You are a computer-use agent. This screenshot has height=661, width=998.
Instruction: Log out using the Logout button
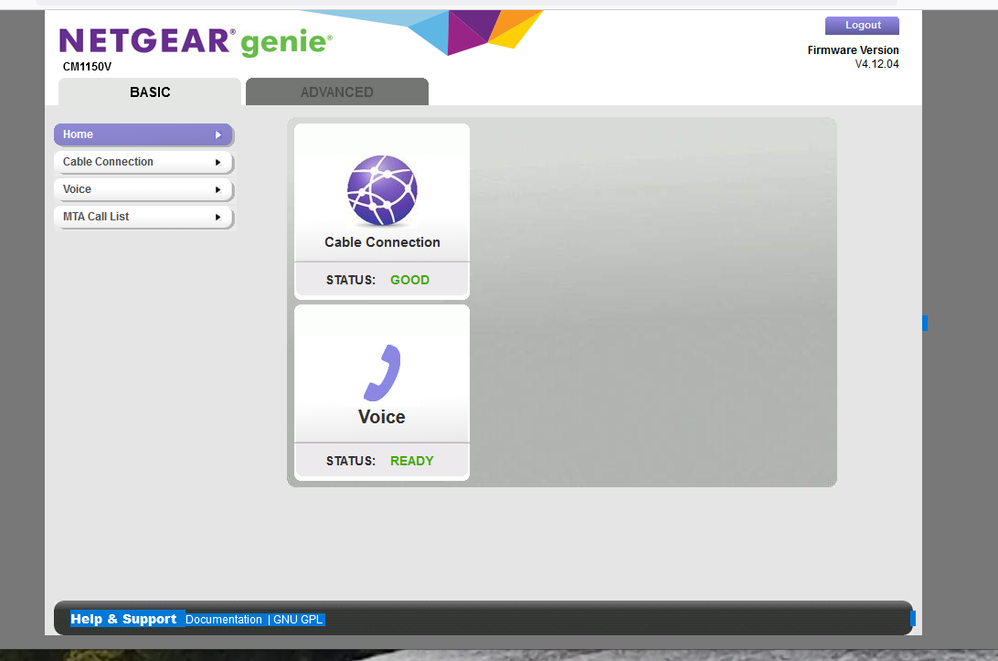point(862,25)
